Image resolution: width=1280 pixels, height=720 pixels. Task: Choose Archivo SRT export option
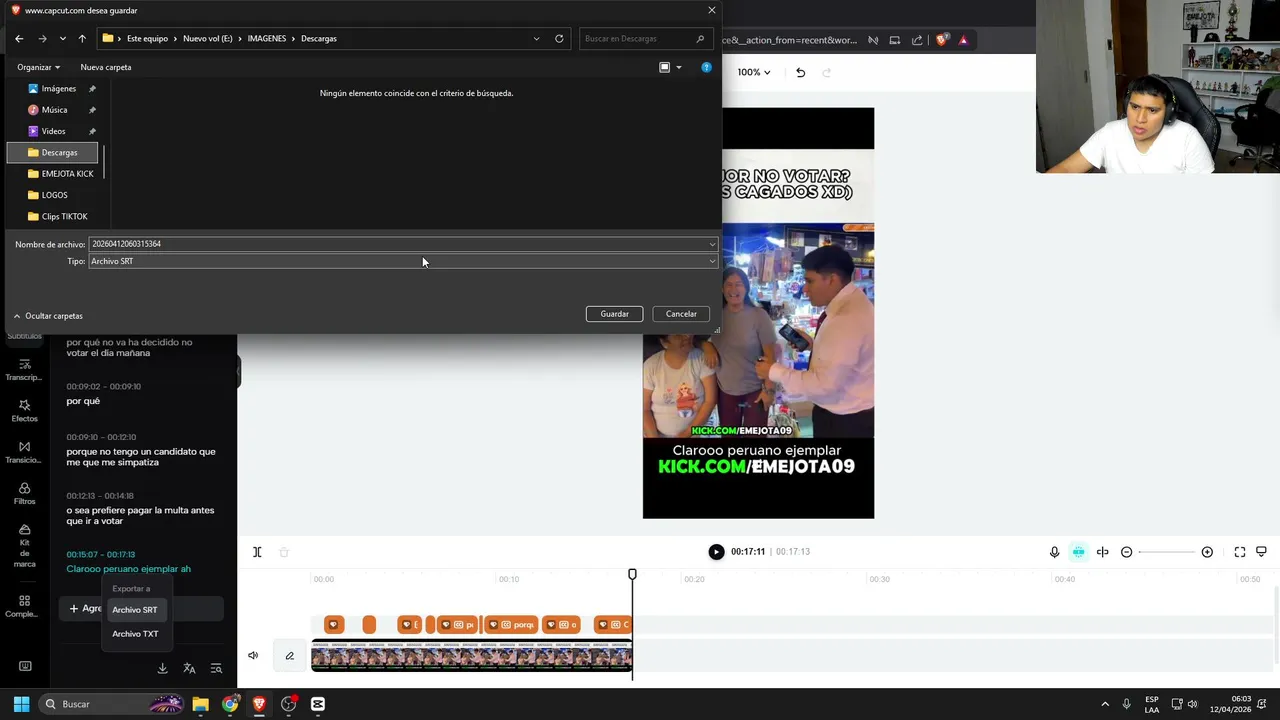[x=135, y=610]
